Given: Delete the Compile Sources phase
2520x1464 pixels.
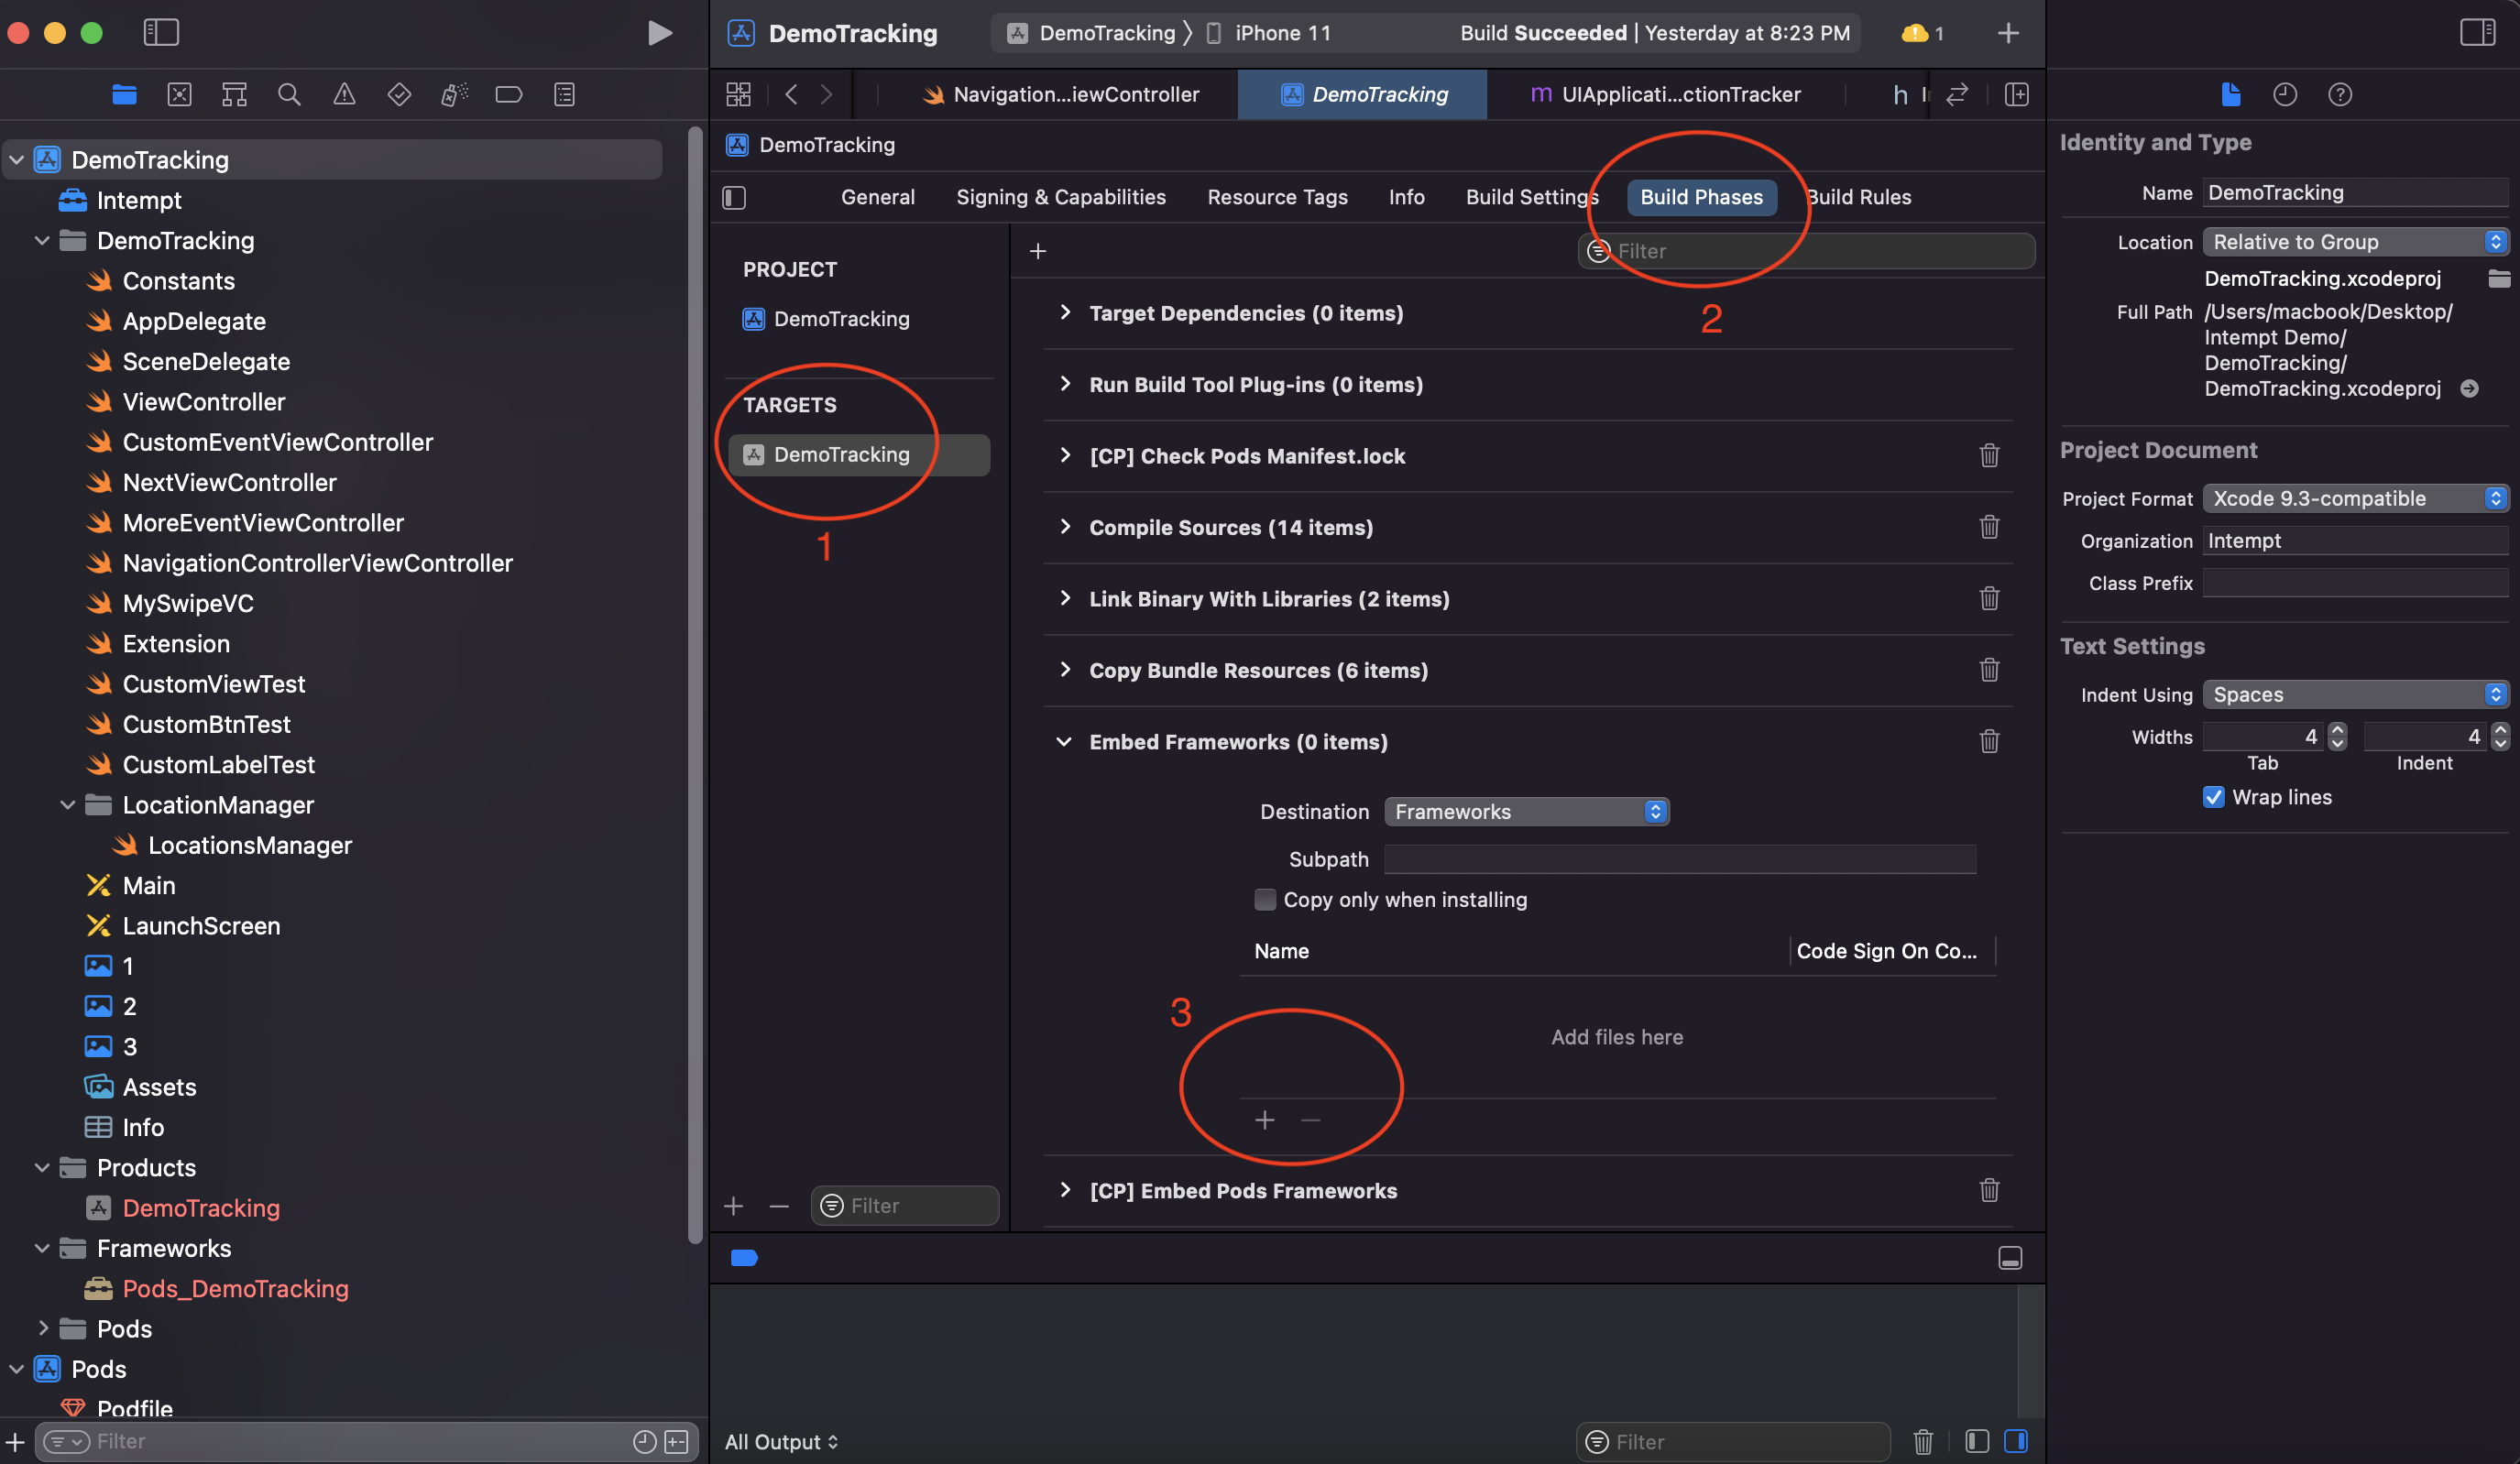Looking at the screenshot, I should (x=1989, y=527).
